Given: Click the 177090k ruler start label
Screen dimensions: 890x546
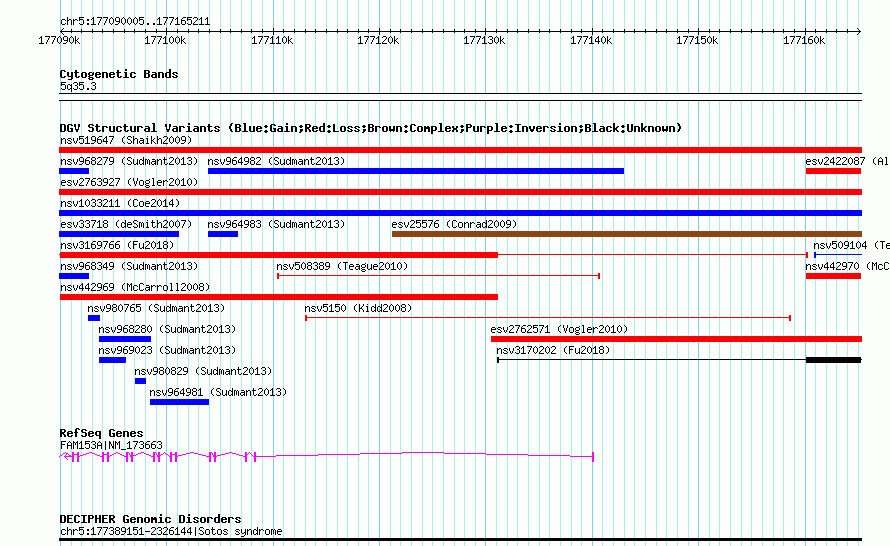Looking at the screenshot, I should click(59, 40).
